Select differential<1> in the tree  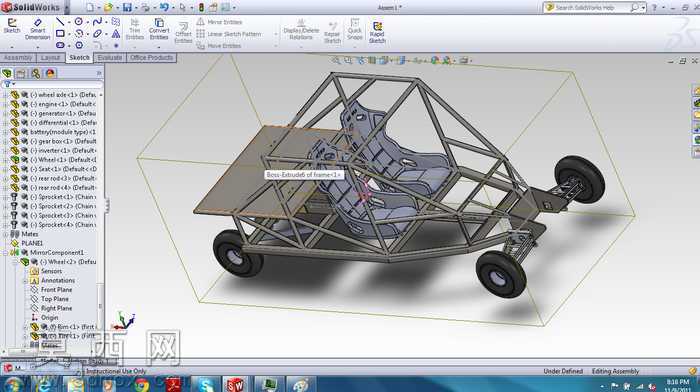[x=62, y=123]
